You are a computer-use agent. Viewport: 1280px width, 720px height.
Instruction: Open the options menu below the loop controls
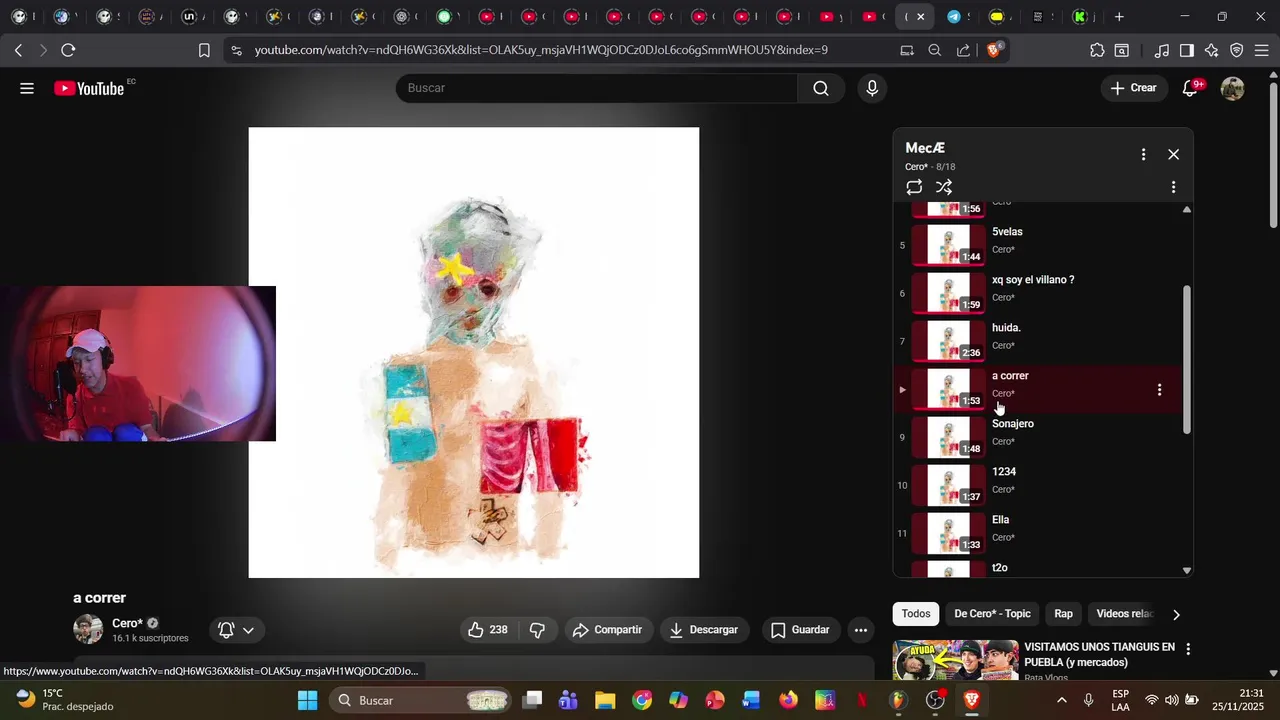(x=1173, y=187)
